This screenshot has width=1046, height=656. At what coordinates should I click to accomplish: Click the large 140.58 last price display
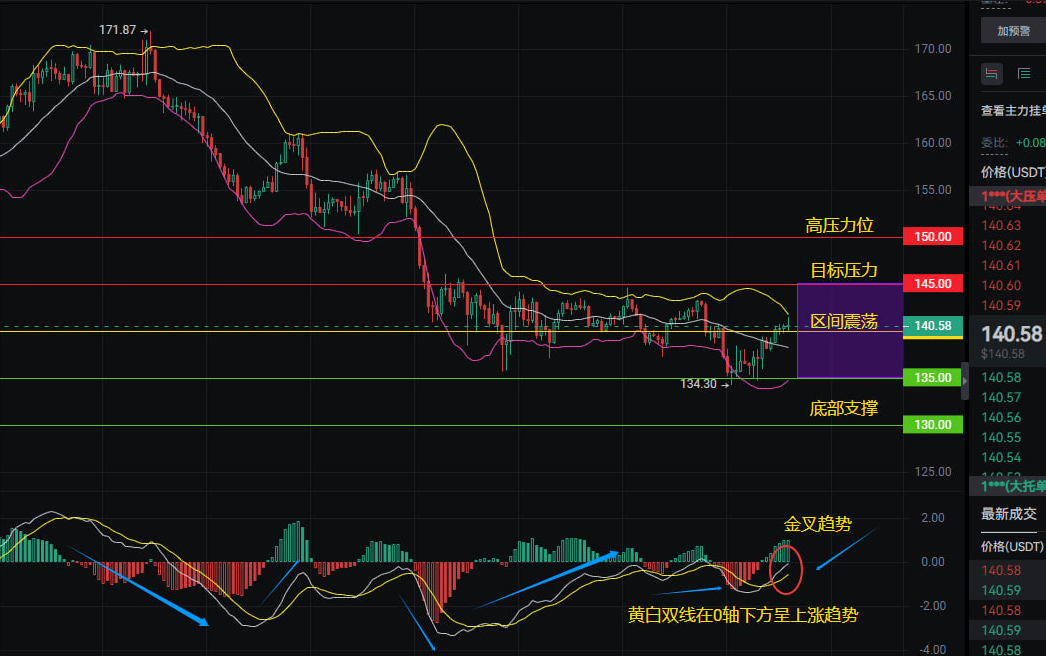pos(1012,333)
